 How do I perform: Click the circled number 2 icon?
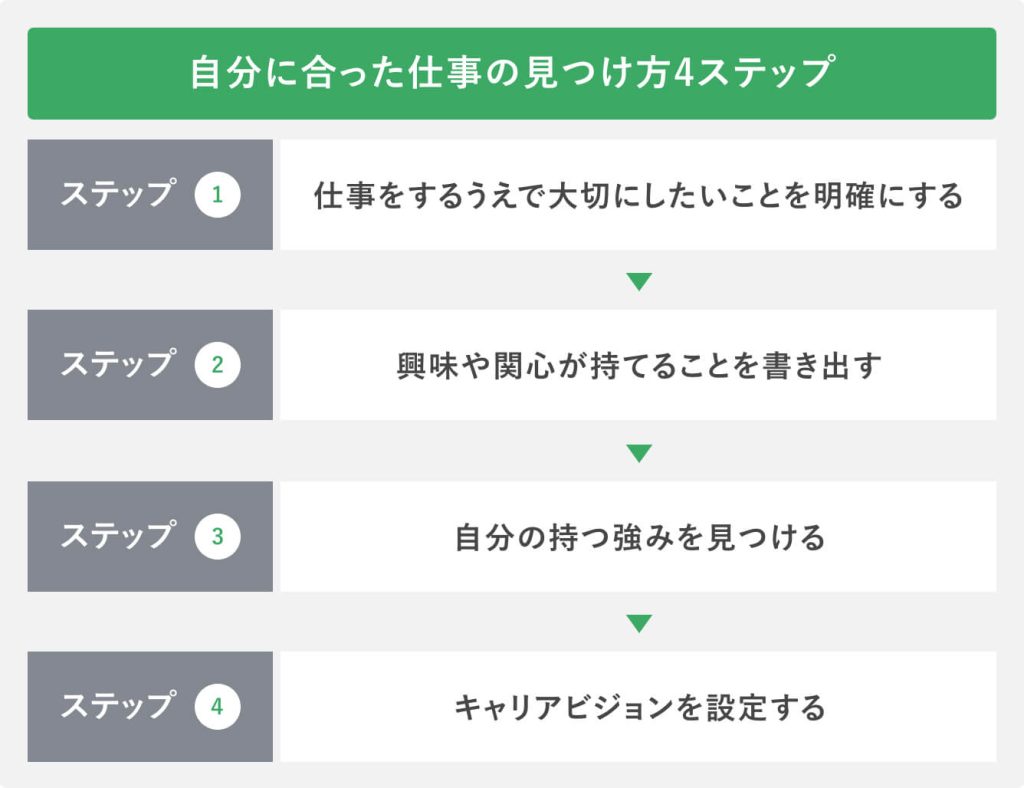coord(217,365)
